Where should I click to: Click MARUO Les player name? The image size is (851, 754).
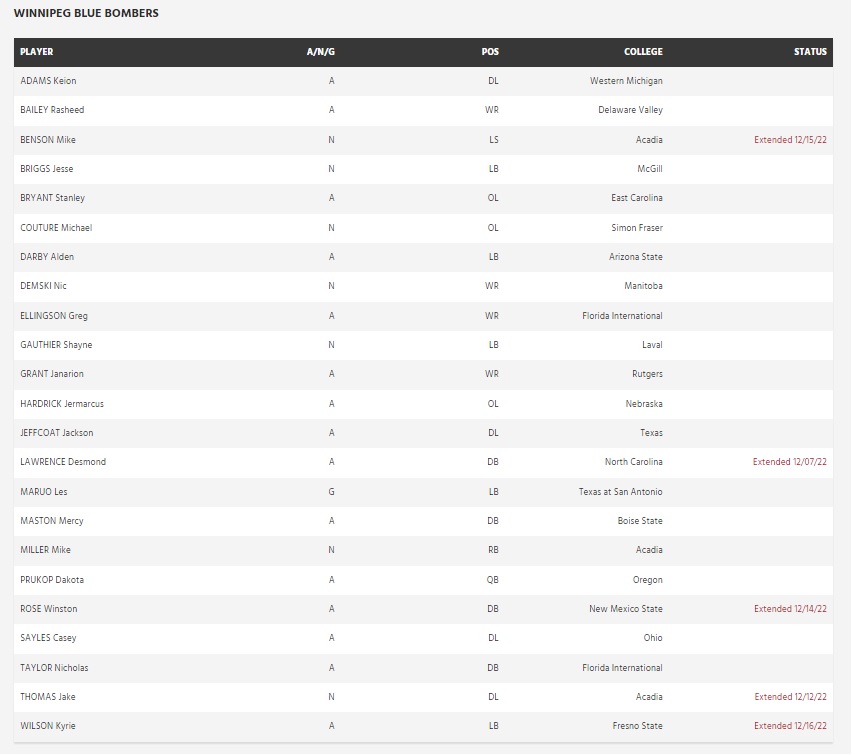click(44, 492)
